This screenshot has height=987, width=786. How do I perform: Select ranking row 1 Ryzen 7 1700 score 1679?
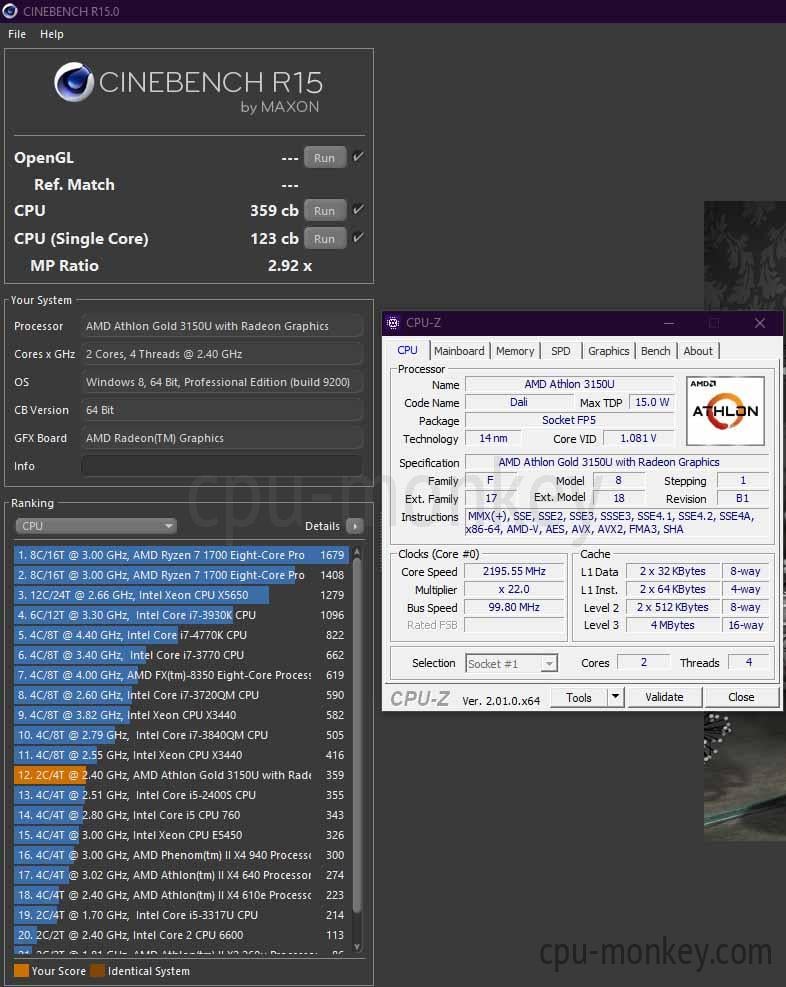click(181, 555)
